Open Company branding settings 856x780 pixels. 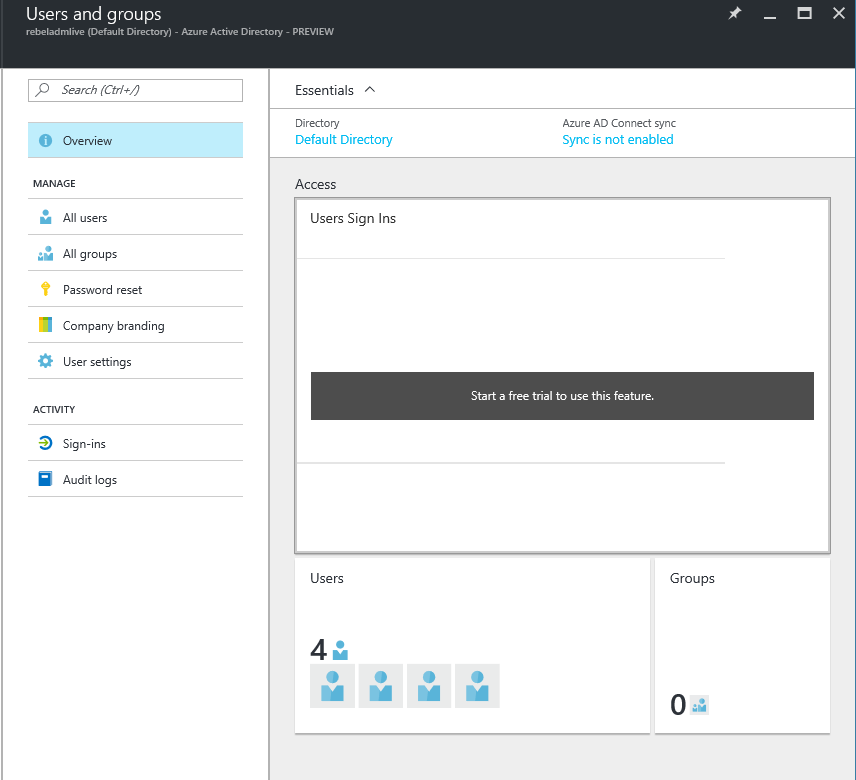coord(135,325)
